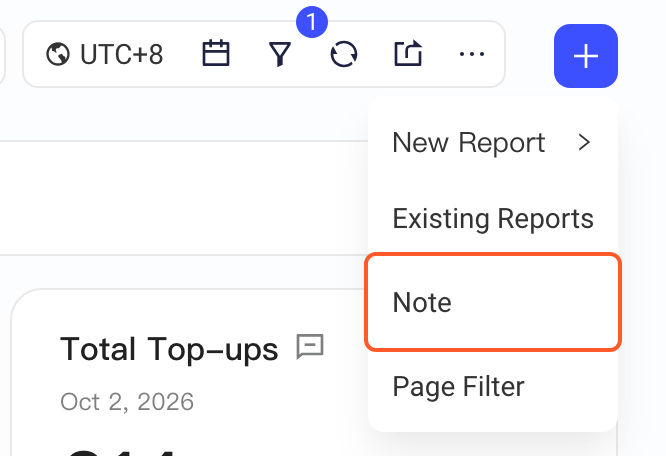Open the more options ellipsis menu
The width and height of the screenshot is (666, 456).
[472, 54]
